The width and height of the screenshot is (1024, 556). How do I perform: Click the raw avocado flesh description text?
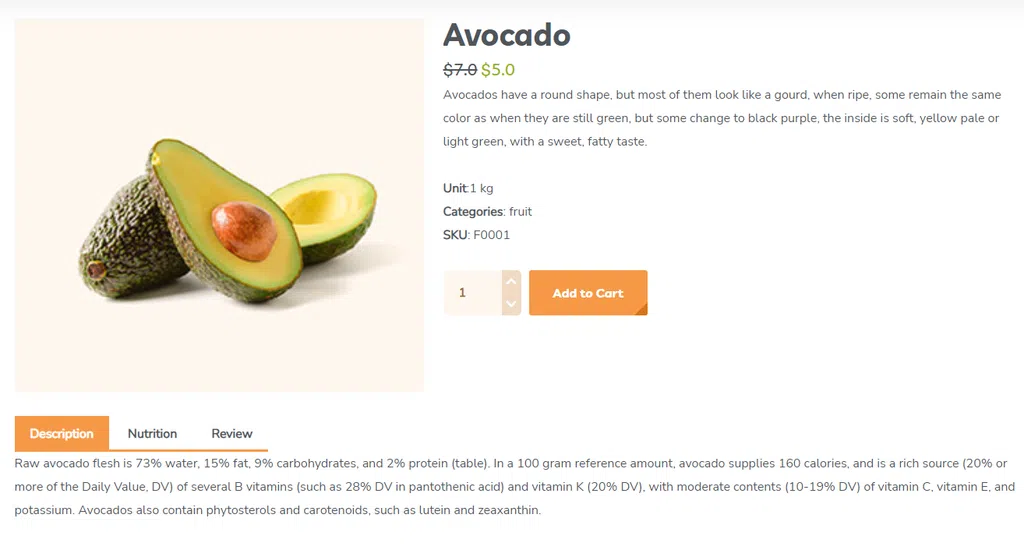coord(515,487)
